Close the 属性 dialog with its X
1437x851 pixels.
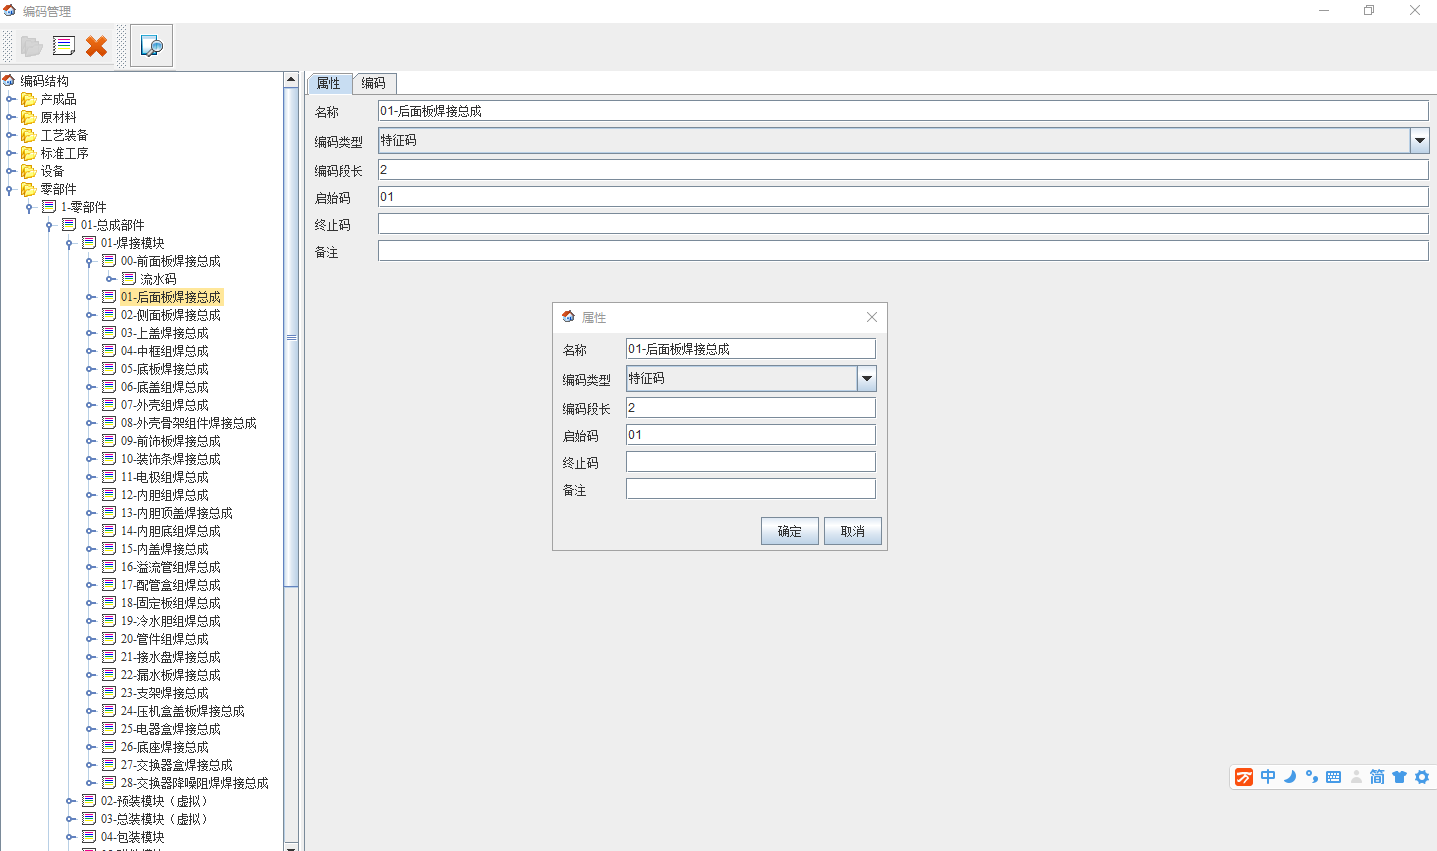[x=872, y=317]
